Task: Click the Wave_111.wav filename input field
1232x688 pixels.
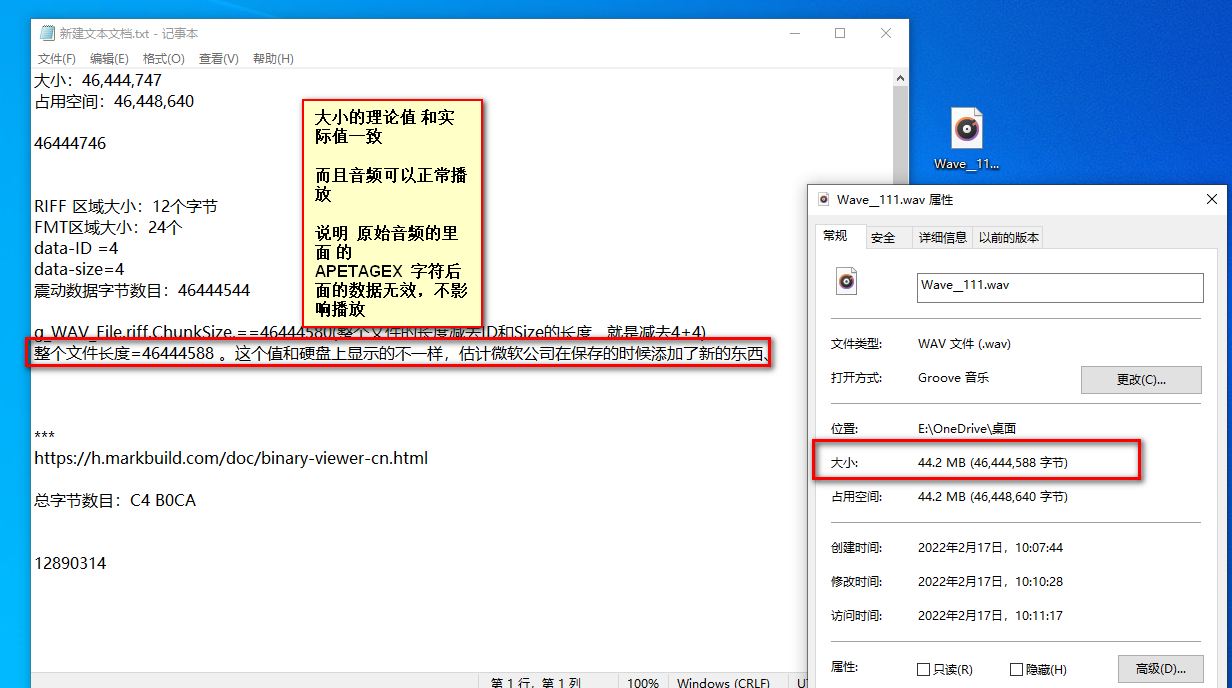Action: [x=1060, y=288]
